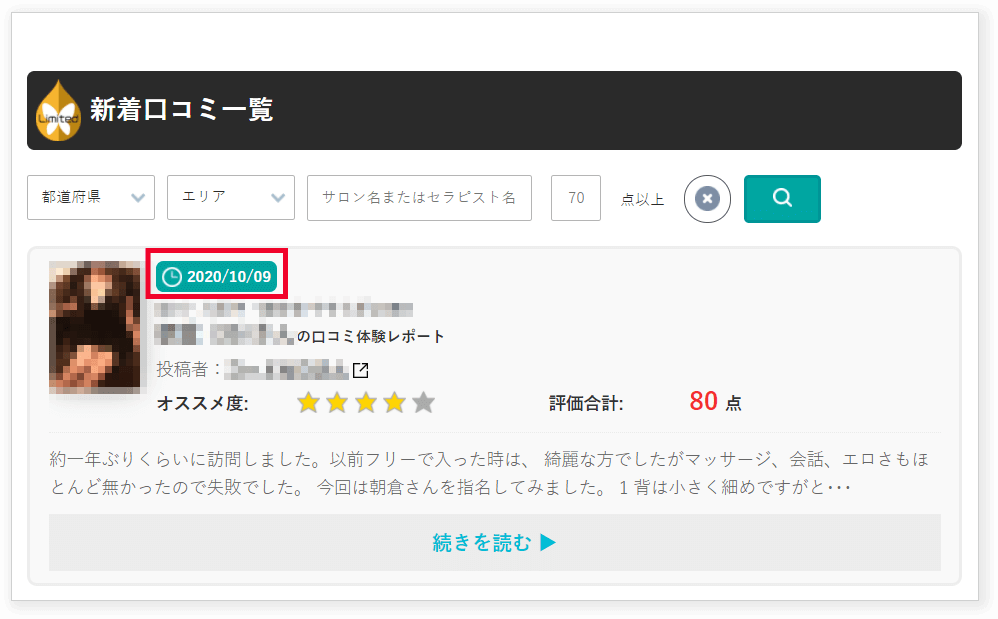
Task: Select the minimum score field showing 70
Action: pyautogui.click(x=576, y=198)
